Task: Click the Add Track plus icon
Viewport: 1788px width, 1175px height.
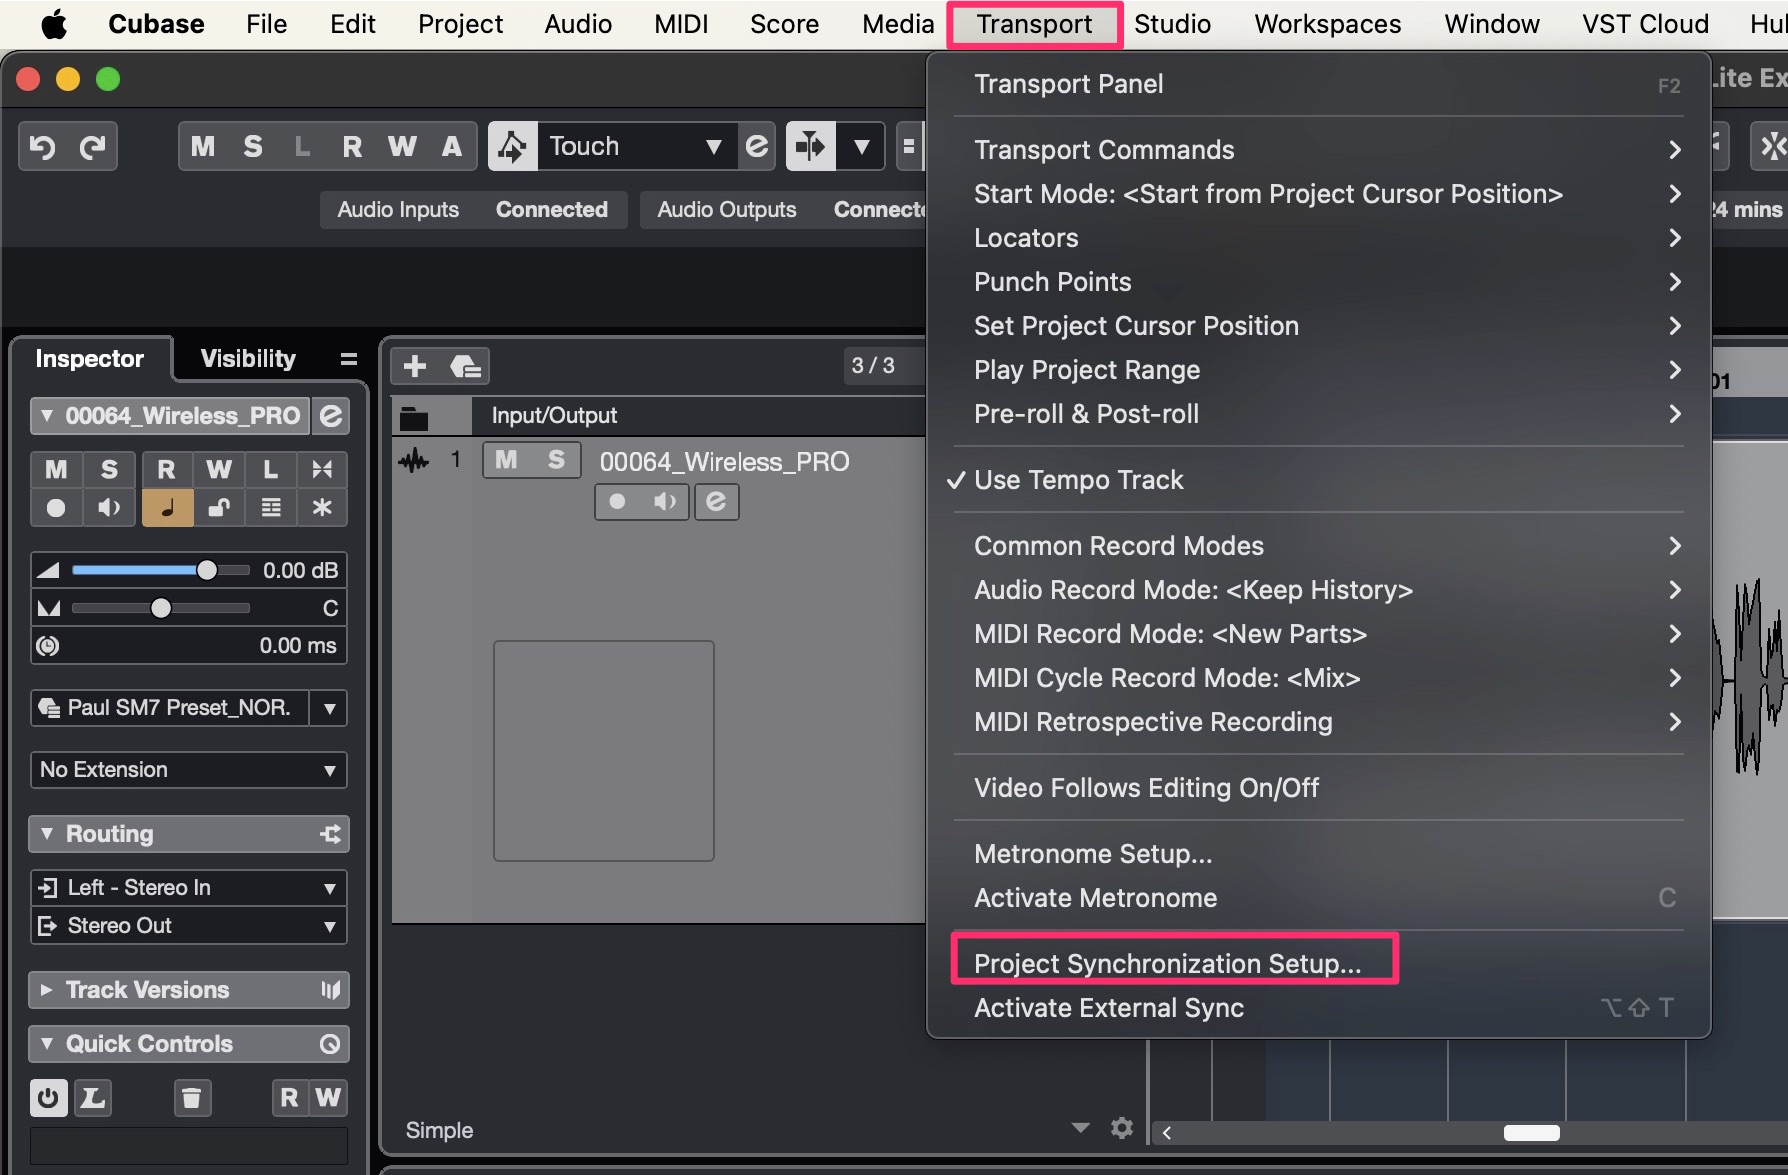Action: click(x=414, y=367)
